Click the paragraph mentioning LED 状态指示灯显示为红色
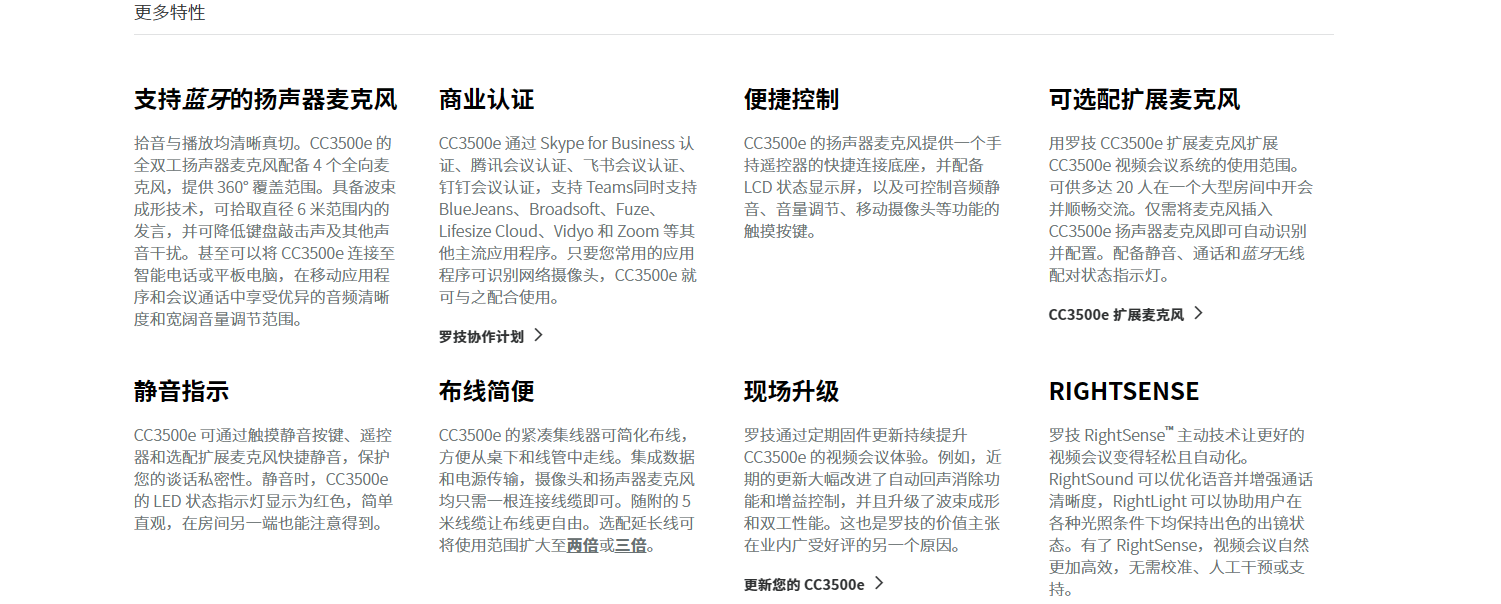 264,479
